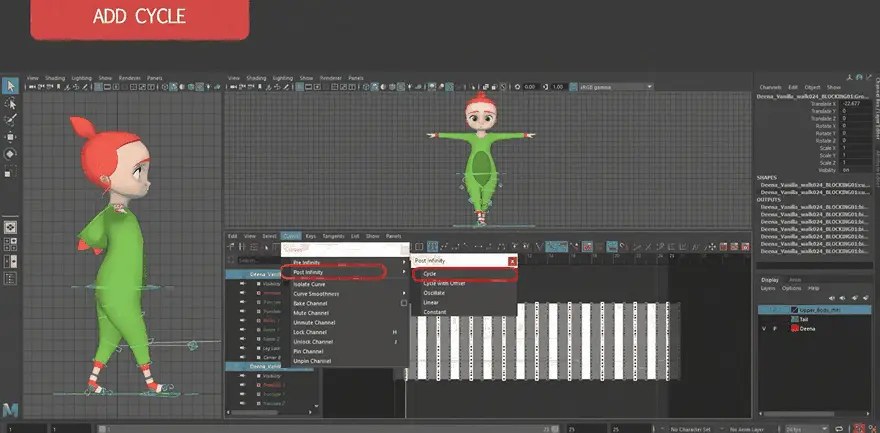Toggle playback P on Deena layer
Image resolution: width=880 pixels, height=433 pixels.
[775, 327]
